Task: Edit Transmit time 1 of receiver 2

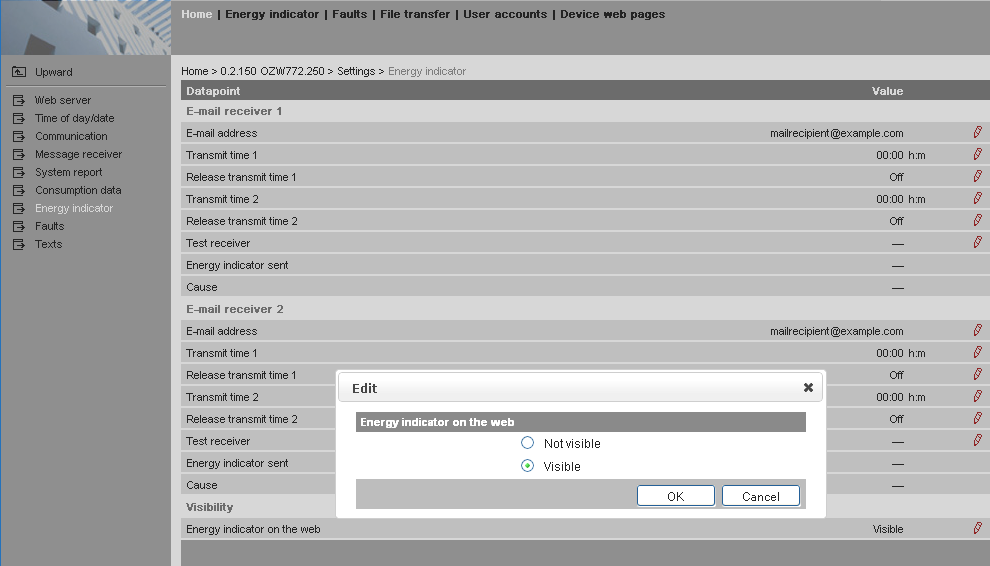Action: [x=977, y=352]
